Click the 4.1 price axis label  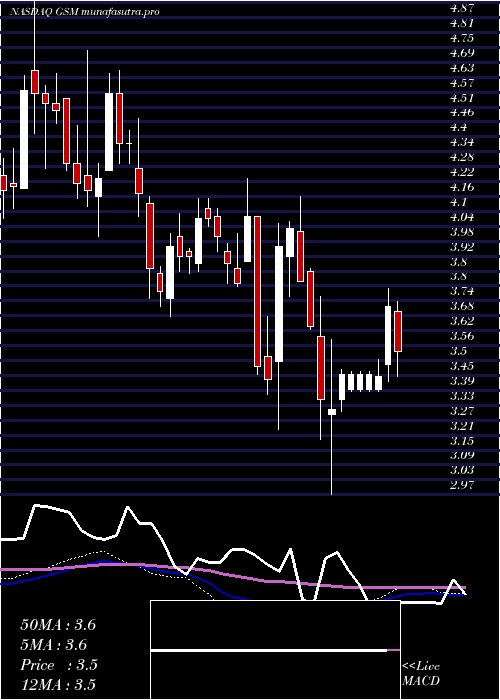click(459, 202)
